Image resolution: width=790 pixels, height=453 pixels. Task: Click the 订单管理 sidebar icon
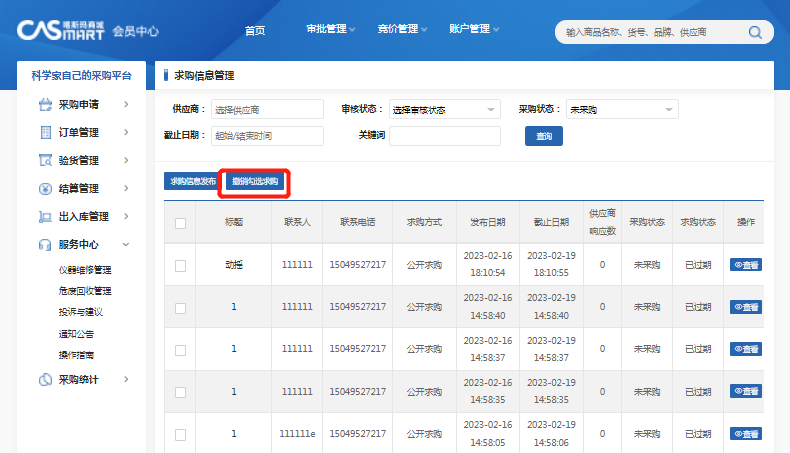45,132
